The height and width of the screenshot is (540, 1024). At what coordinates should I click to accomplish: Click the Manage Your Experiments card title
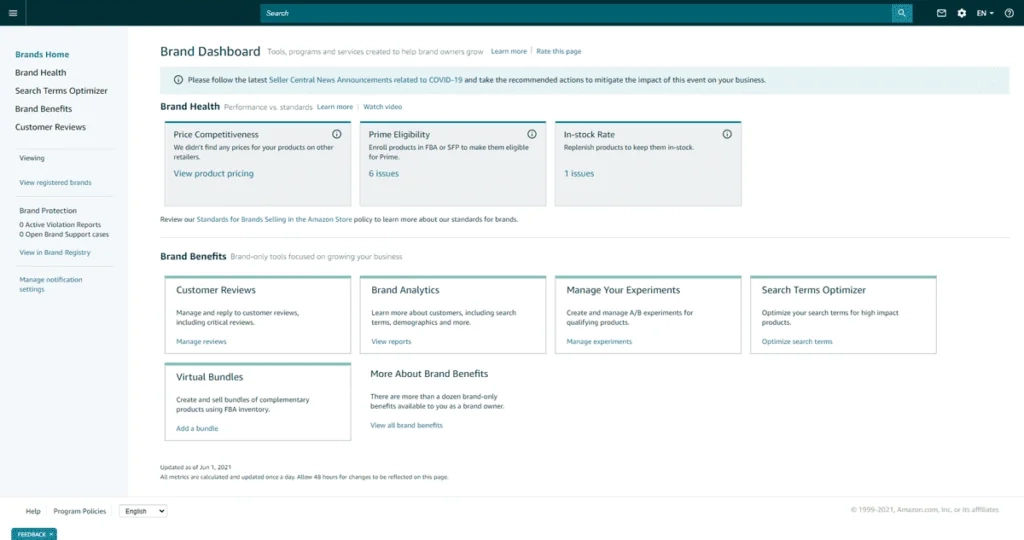tap(623, 290)
